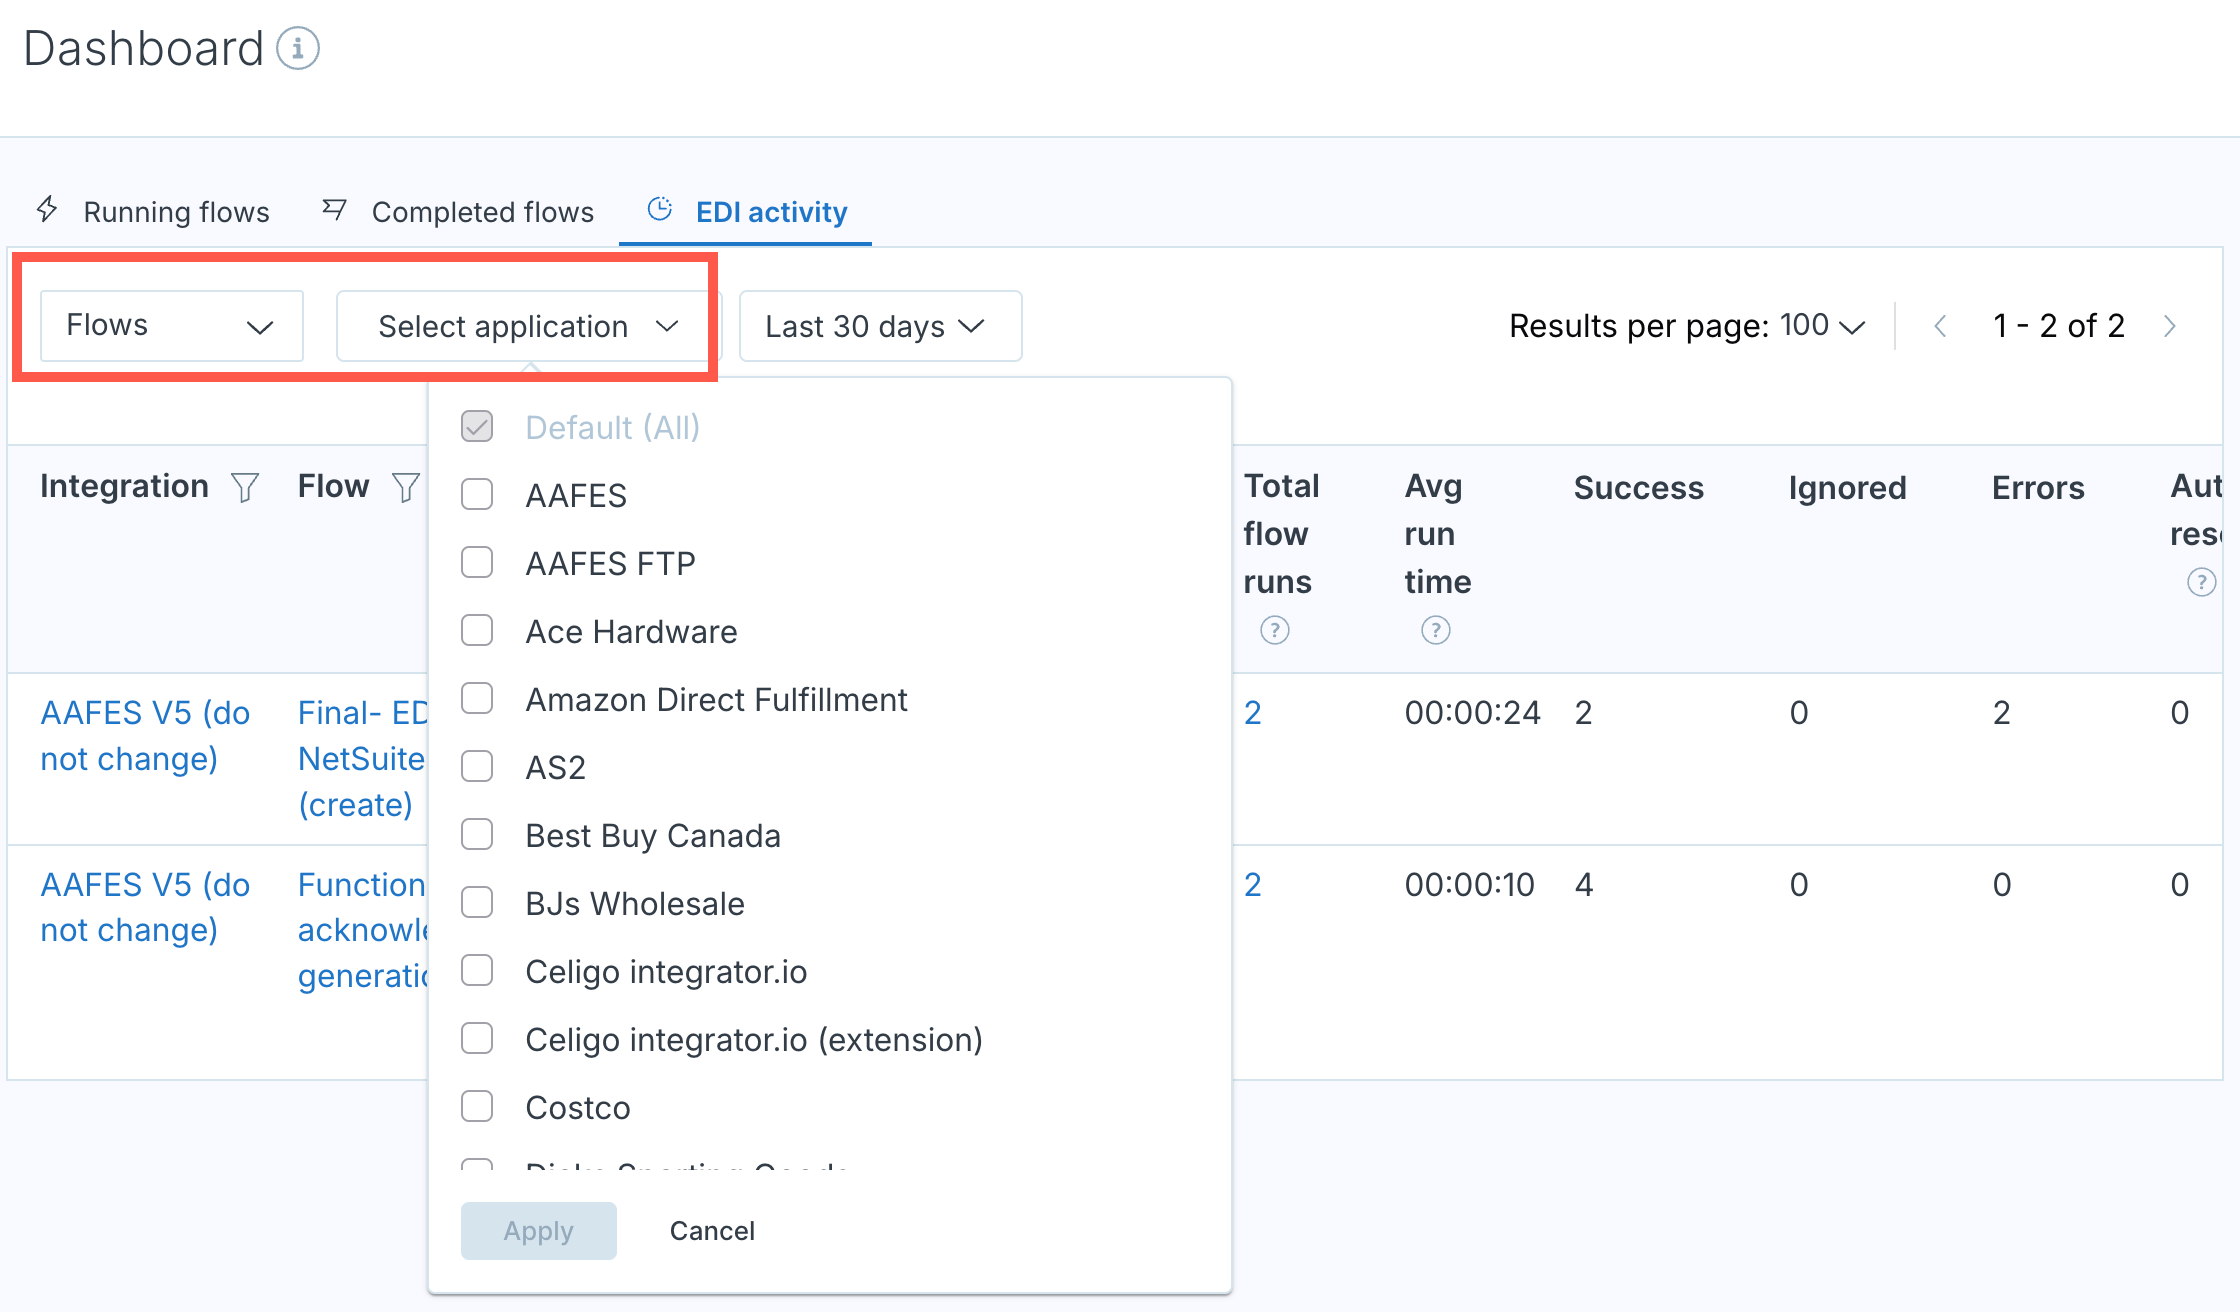The height and width of the screenshot is (1312, 2240).
Task: Cancel the application selection
Action: click(712, 1230)
